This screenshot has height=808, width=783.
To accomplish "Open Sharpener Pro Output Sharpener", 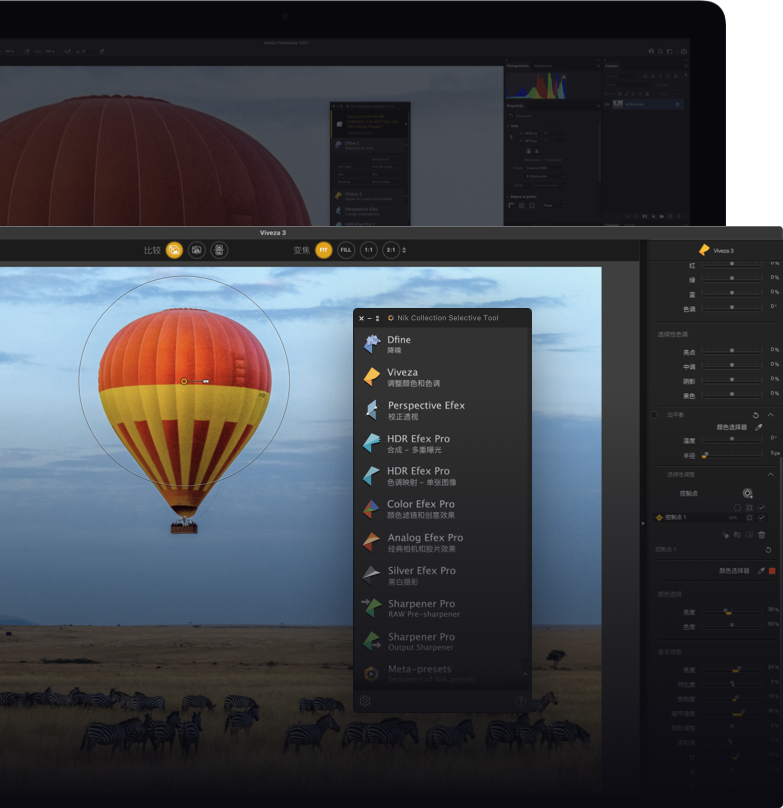I will (x=442, y=642).
